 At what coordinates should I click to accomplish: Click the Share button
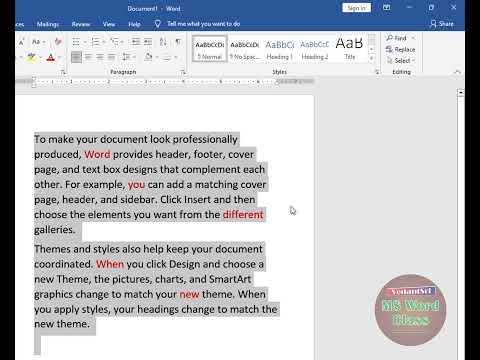[442, 24]
